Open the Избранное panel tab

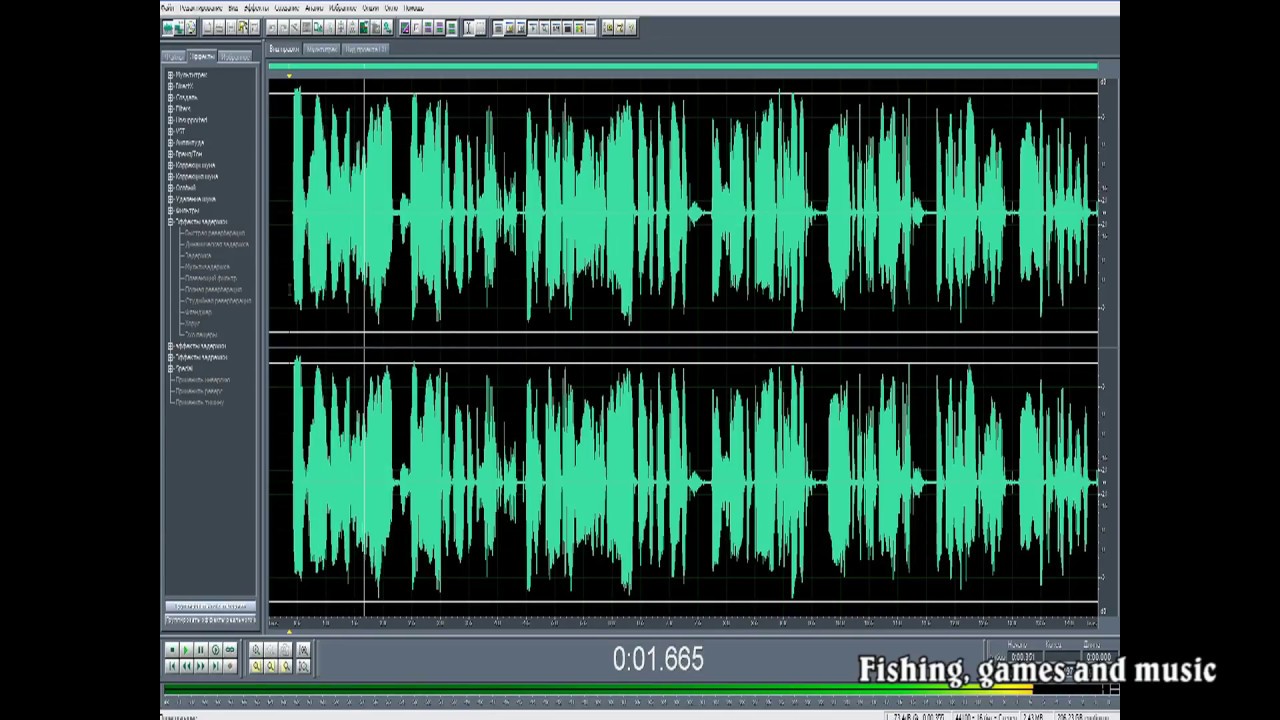(236, 57)
